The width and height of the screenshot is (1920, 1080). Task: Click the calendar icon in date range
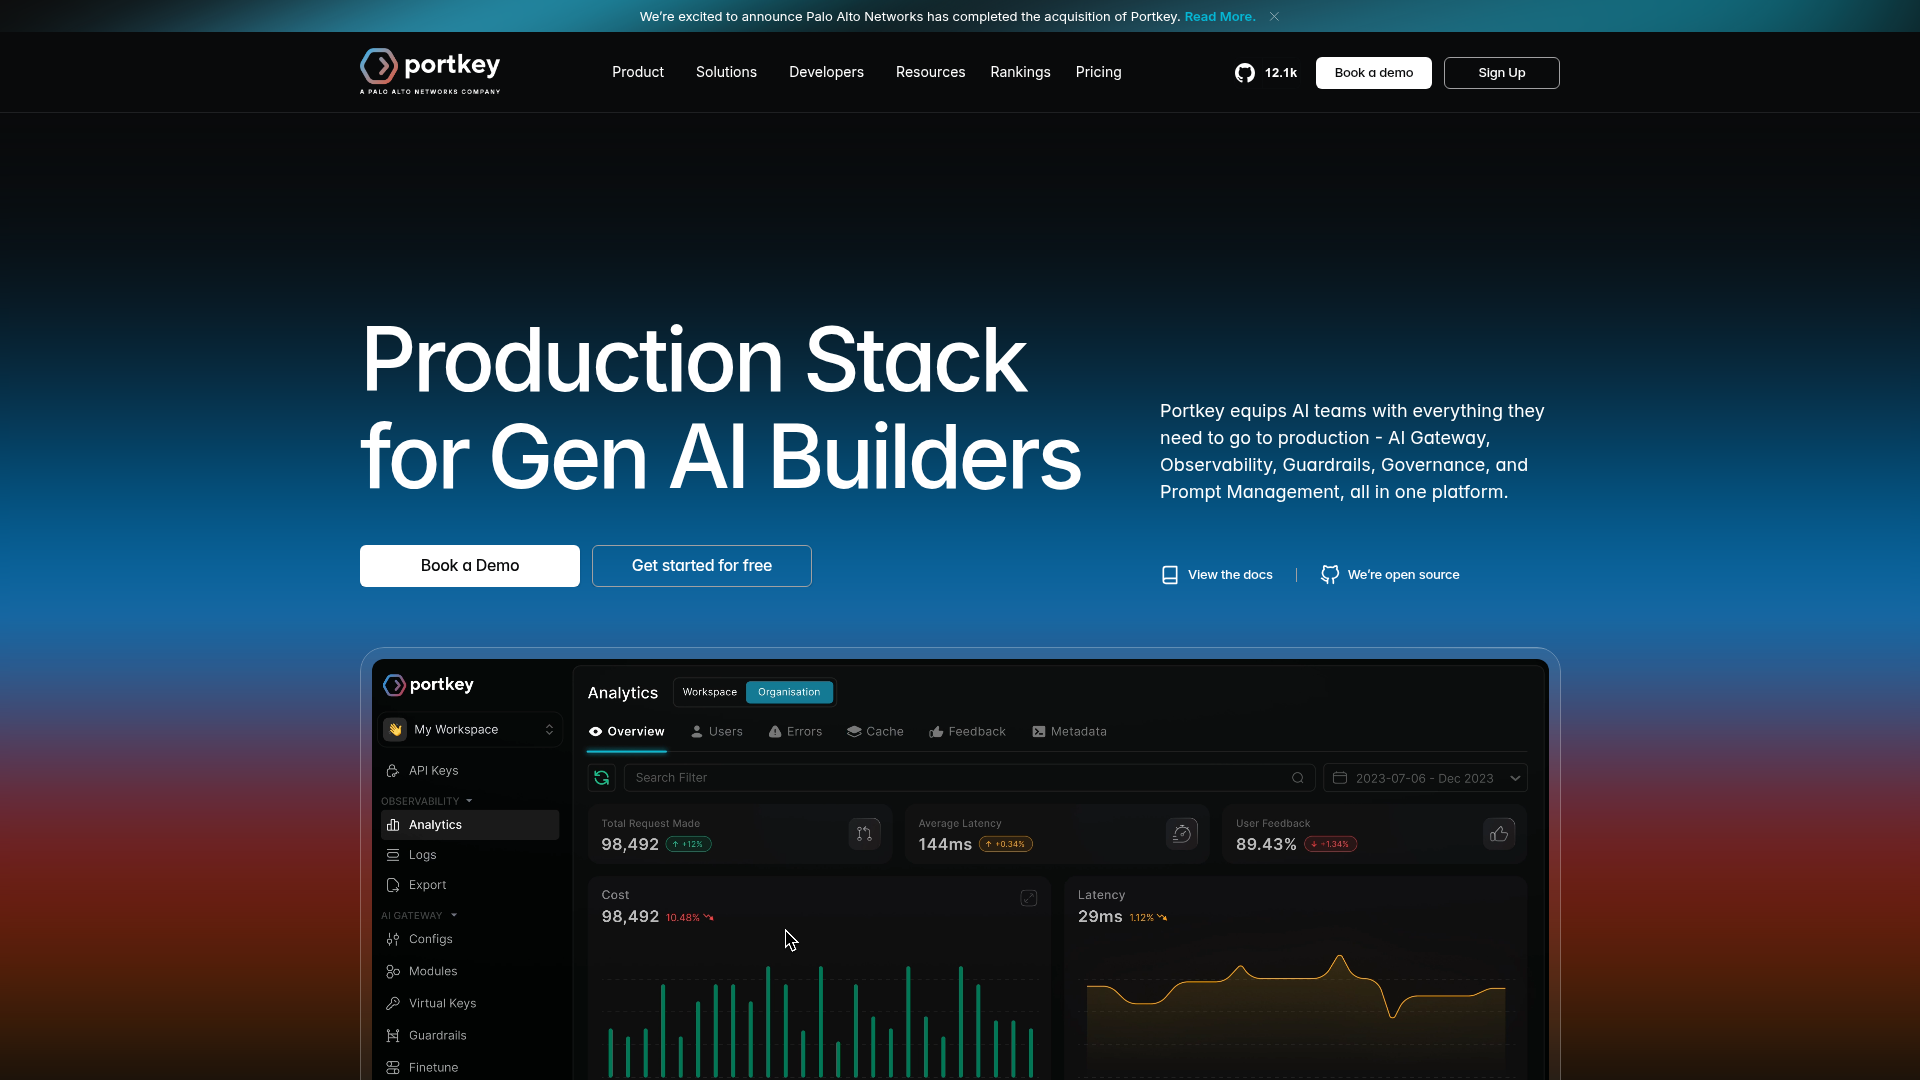click(1340, 778)
